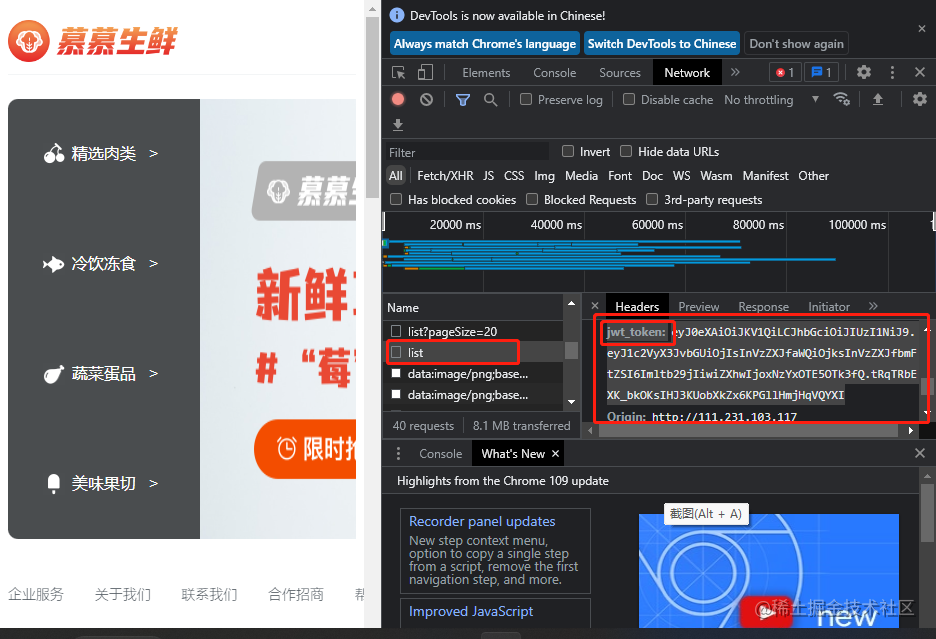Close the What's New tab
The height and width of the screenshot is (639, 936).
[555, 454]
